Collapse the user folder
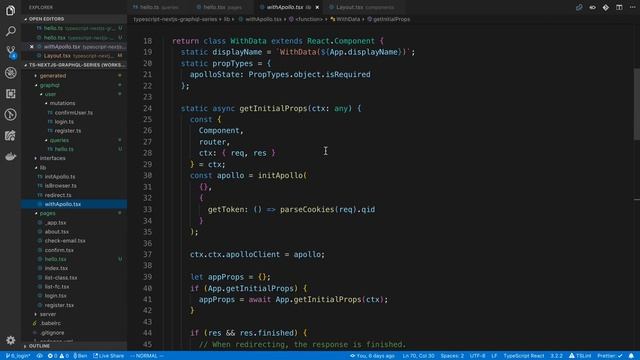This screenshot has height=360, width=640. (x=74, y=94)
